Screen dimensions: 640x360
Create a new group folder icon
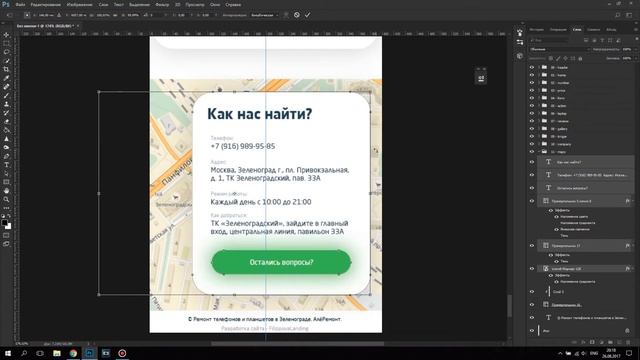point(611,342)
